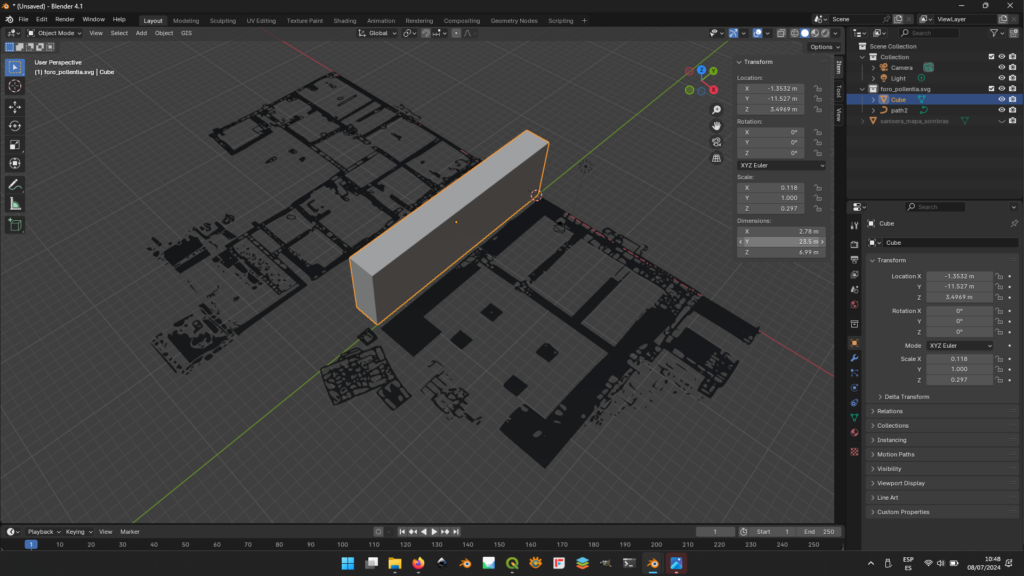The width and height of the screenshot is (1024, 576).
Task: Switch to the Sculpting workspace tab
Action: coord(222,20)
